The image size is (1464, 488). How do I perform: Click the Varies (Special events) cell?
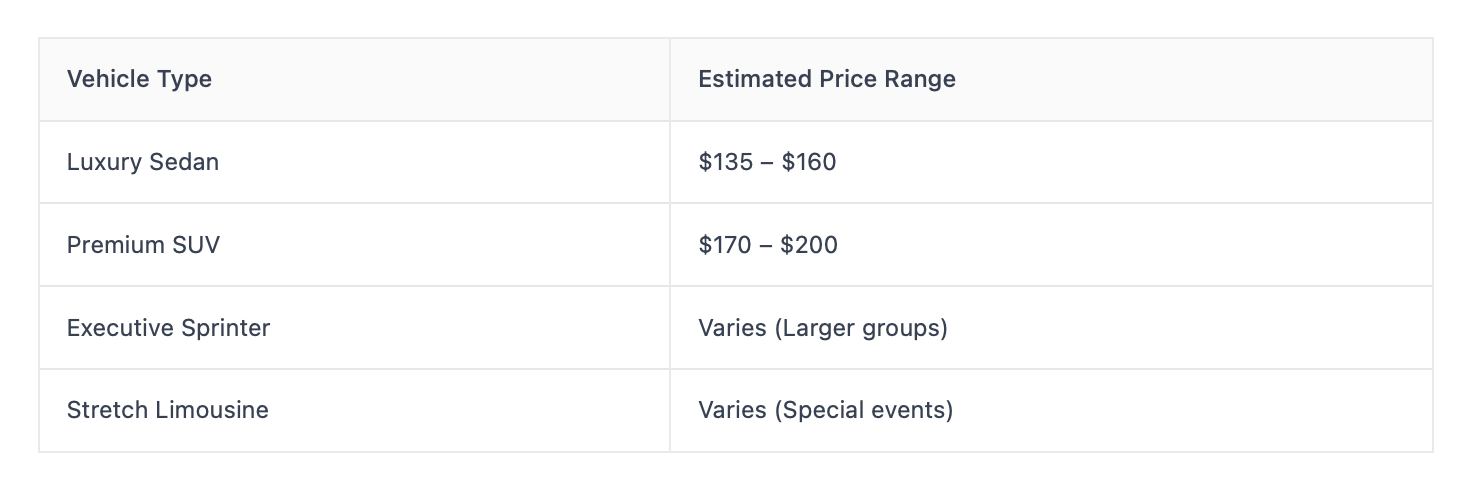(825, 410)
